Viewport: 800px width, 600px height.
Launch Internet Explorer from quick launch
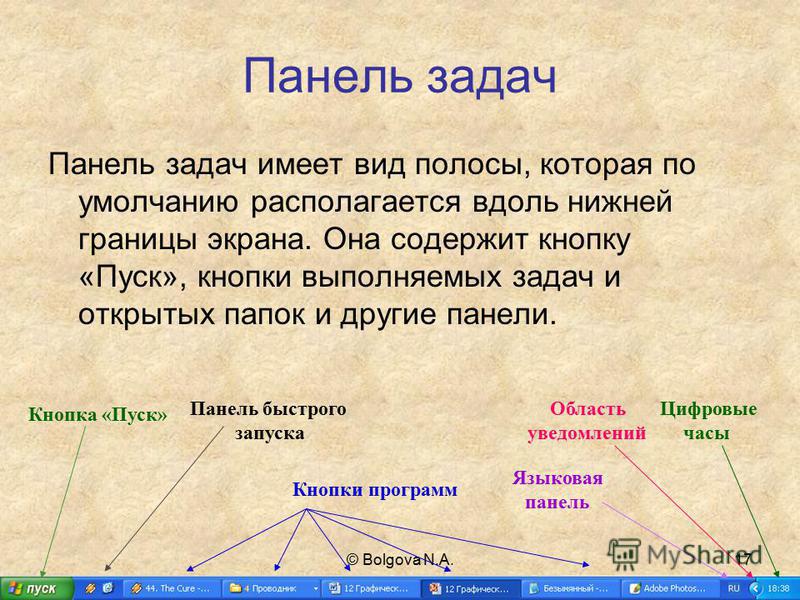click(x=108, y=588)
